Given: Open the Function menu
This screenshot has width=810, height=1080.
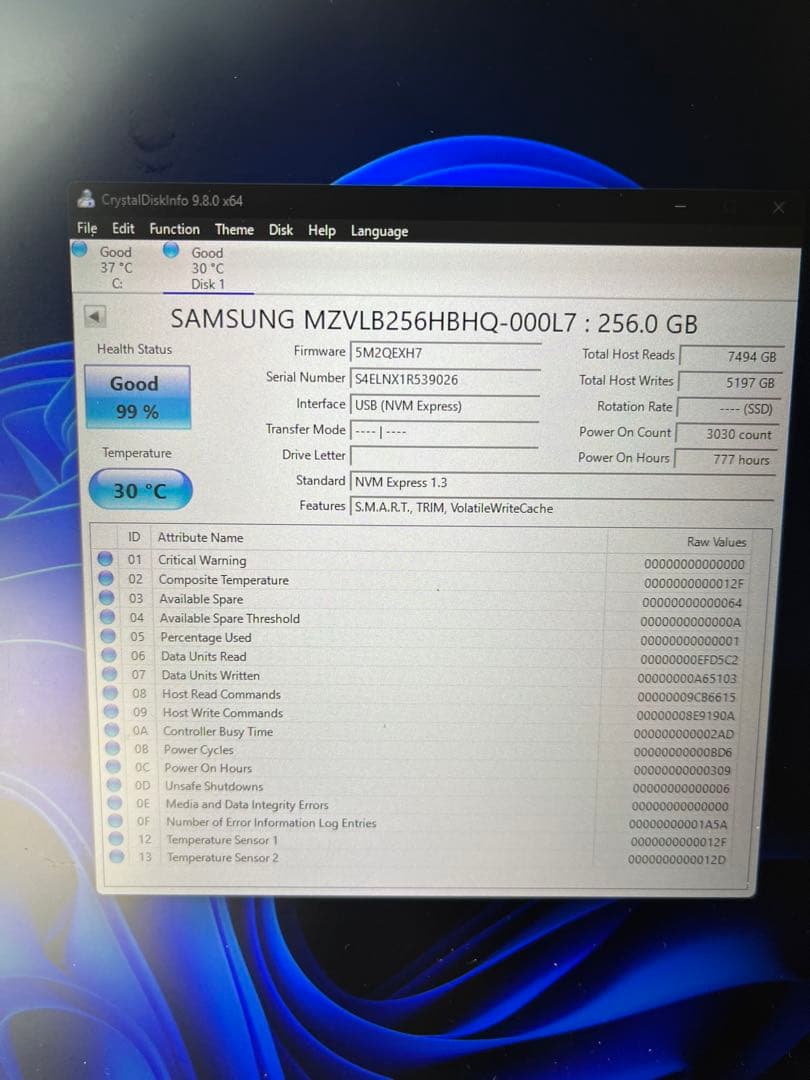Looking at the screenshot, I should click(174, 229).
